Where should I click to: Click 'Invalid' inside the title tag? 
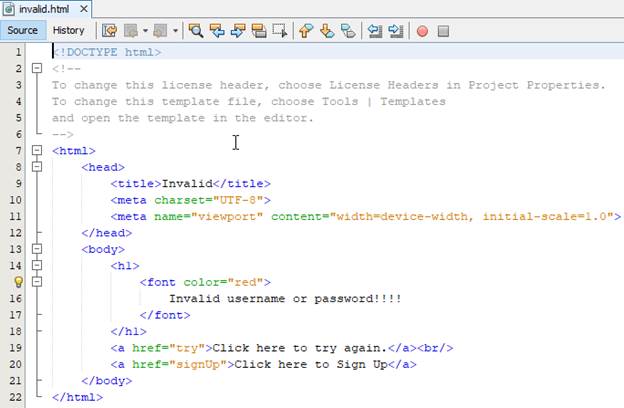[187, 184]
